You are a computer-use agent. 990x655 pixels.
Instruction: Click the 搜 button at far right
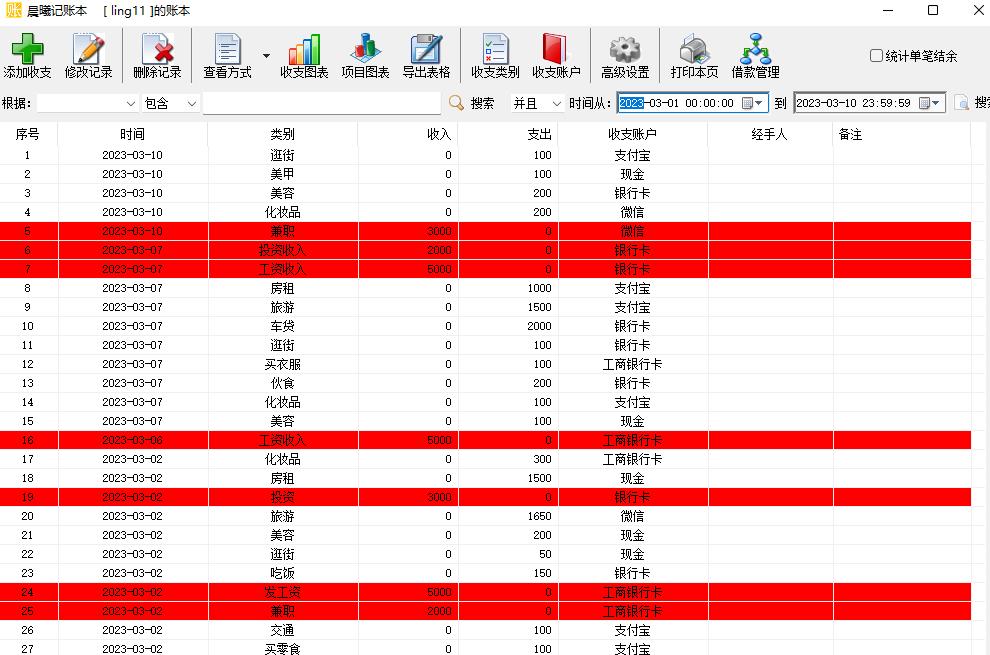(x=975, y=102)
